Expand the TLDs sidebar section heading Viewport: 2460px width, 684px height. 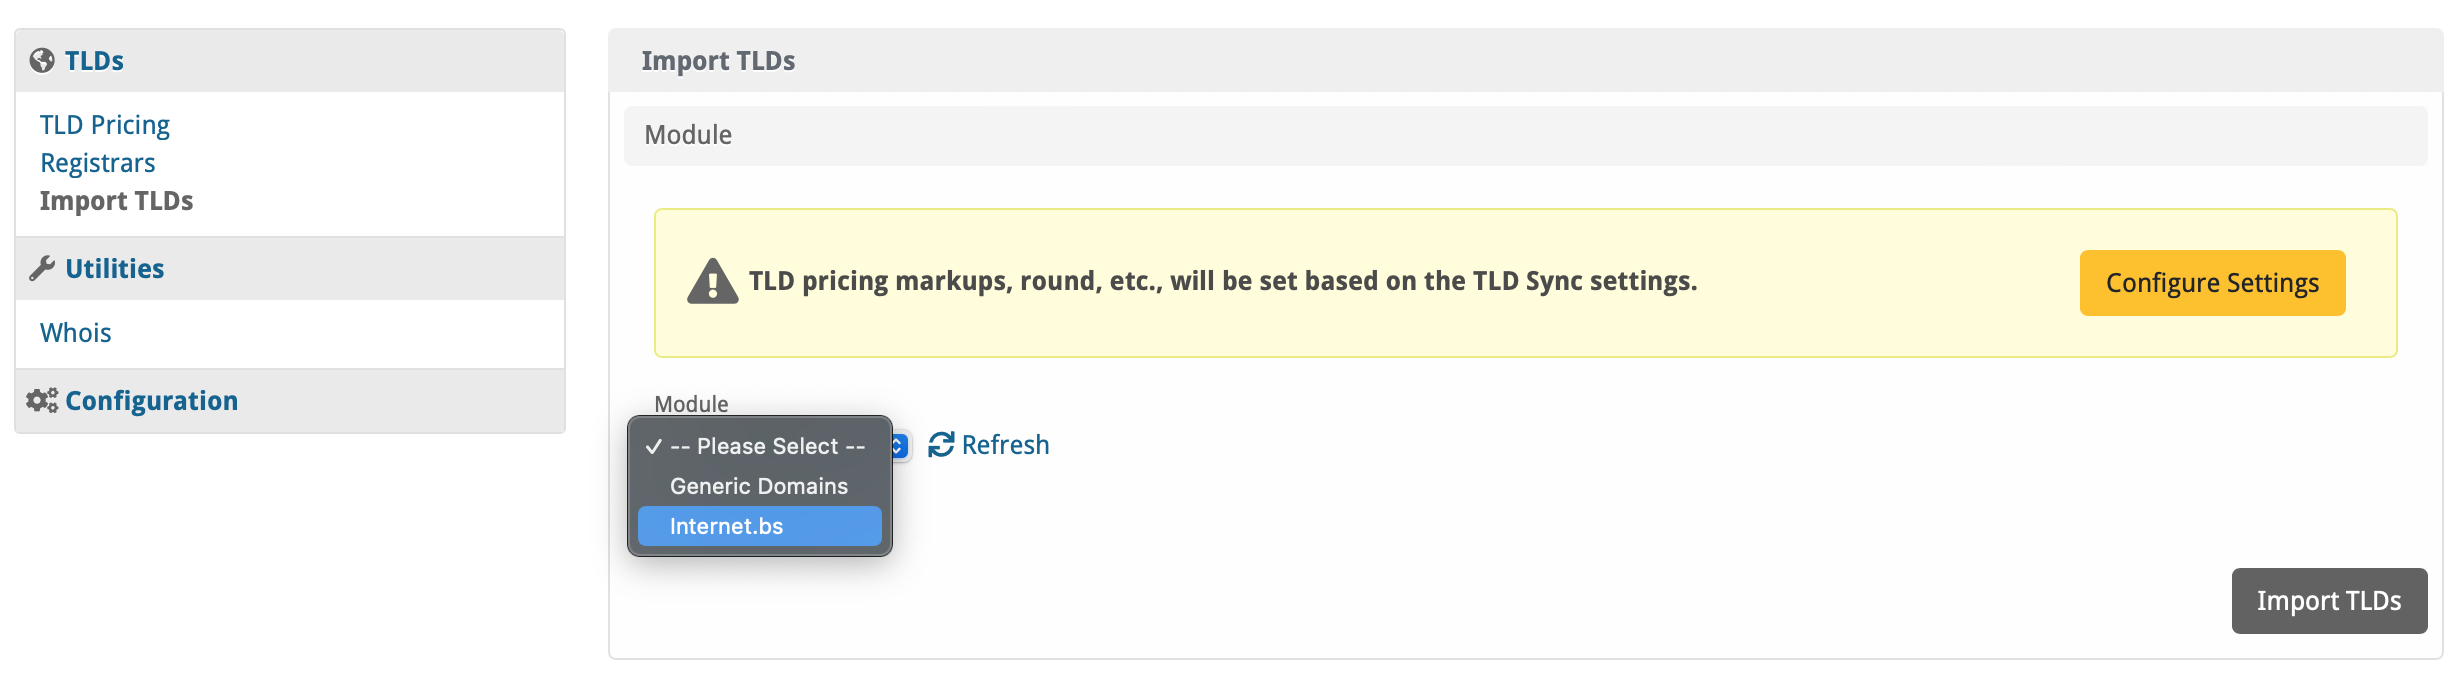tap(95, 61)
